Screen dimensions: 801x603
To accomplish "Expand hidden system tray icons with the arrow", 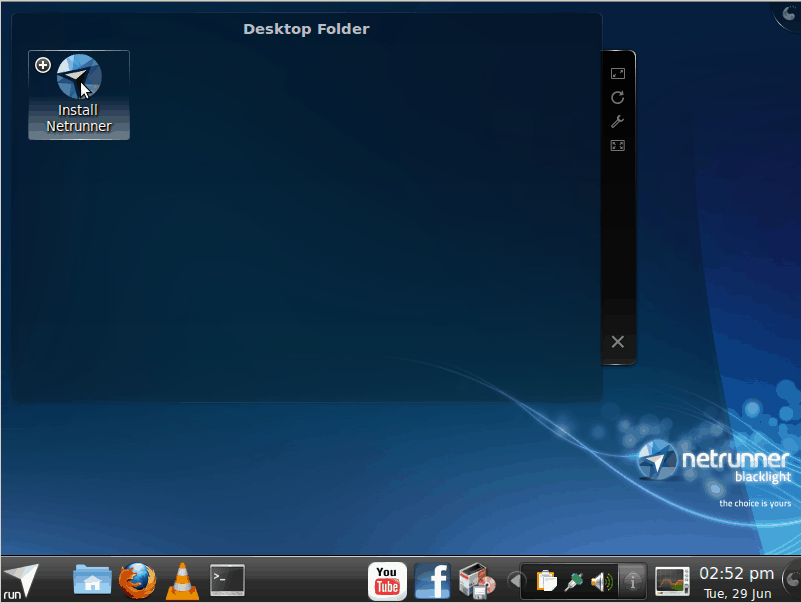I will (514, 581).
